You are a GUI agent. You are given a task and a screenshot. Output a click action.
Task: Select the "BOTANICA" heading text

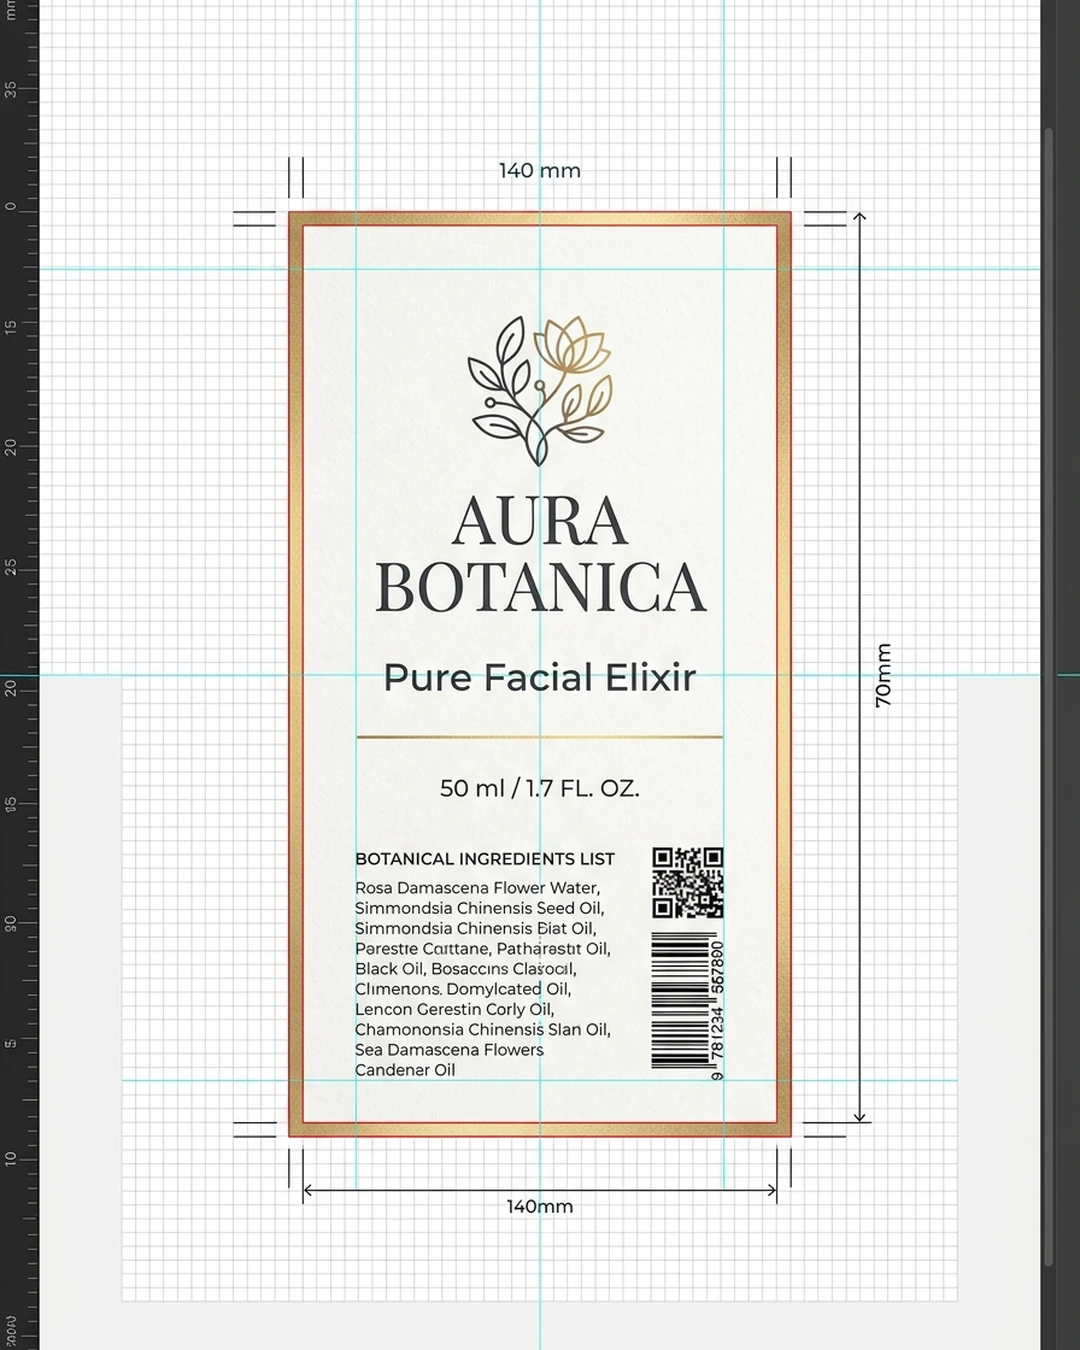(x=541, y=587)
